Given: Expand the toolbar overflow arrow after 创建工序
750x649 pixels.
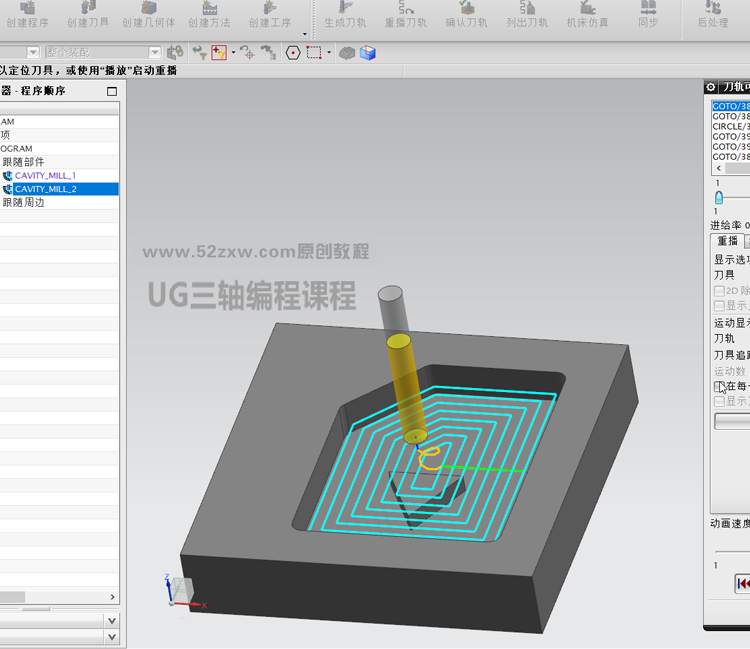Looking at the screenshot, I should point(305,34).
